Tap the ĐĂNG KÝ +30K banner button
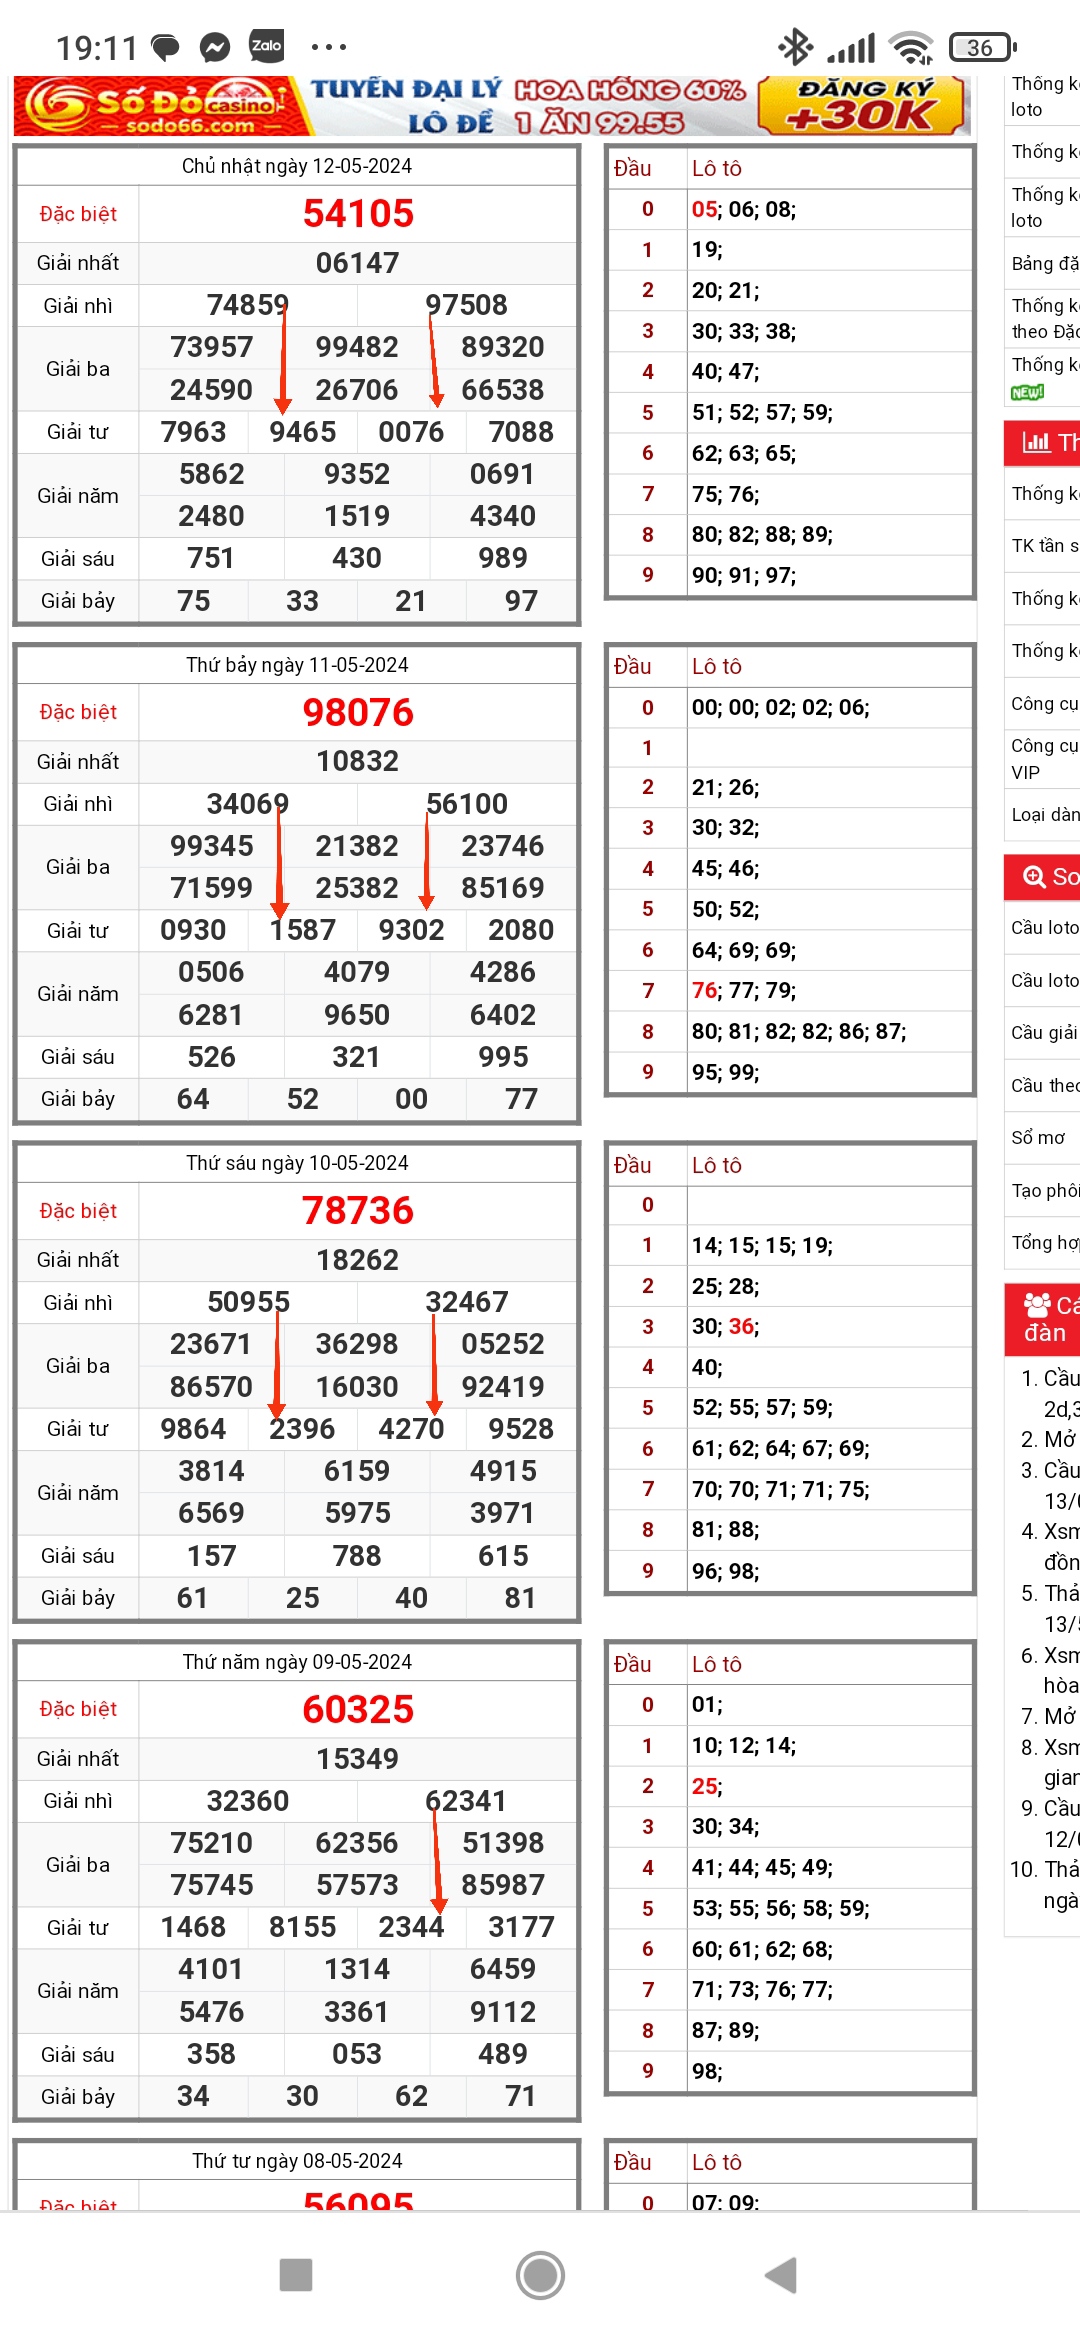Image resolution: width=1080 pixels, height=2340 pixels. (862, 106)
